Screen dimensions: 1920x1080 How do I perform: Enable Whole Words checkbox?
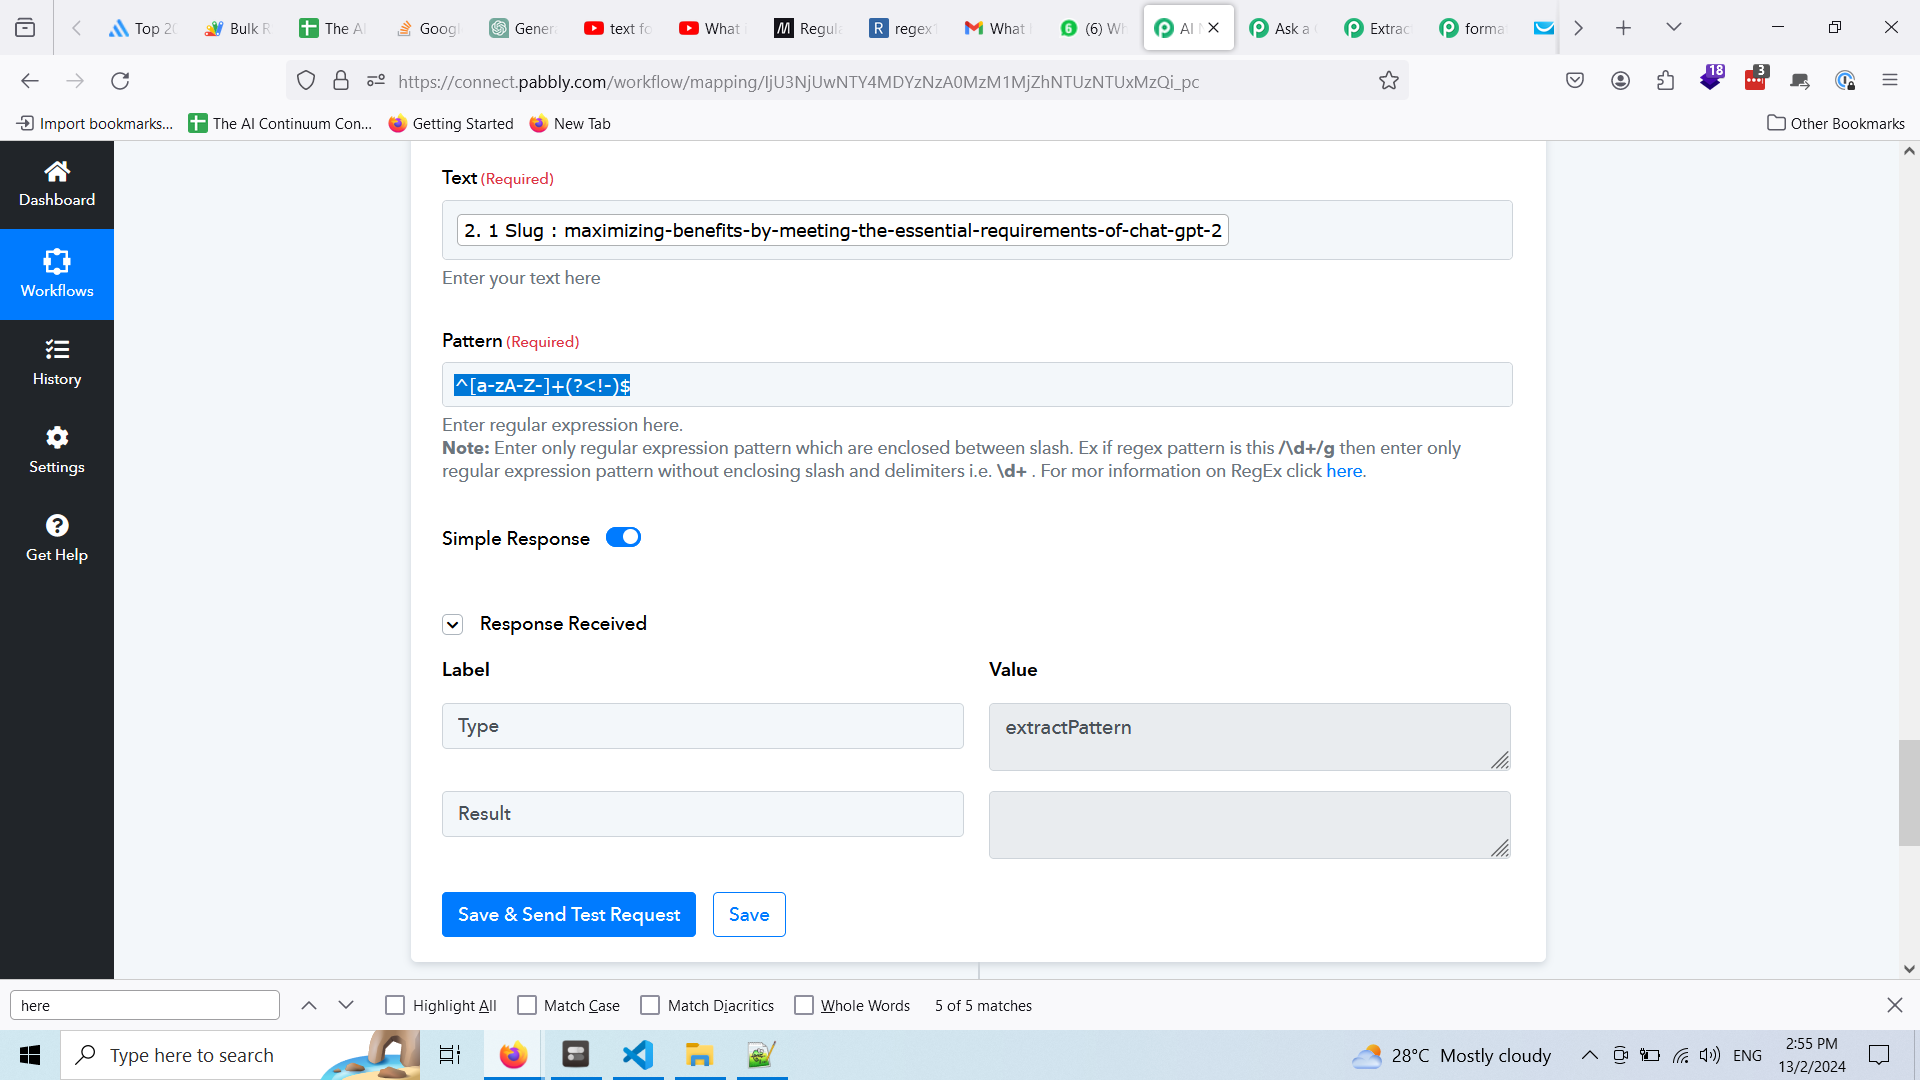coord(804,1005)
